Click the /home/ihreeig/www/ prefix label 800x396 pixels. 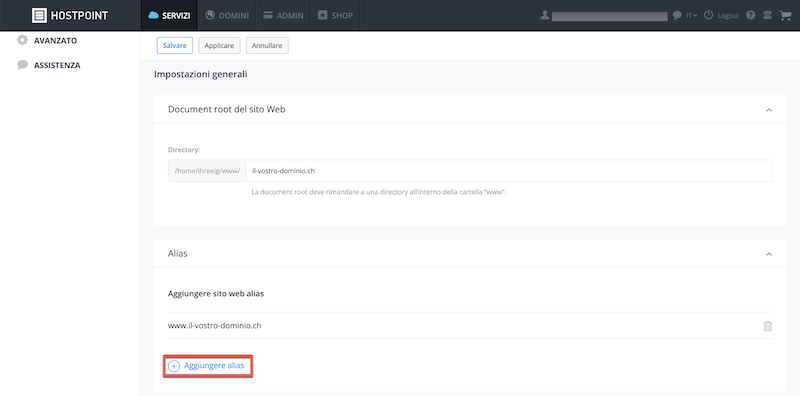coord(207,171)
